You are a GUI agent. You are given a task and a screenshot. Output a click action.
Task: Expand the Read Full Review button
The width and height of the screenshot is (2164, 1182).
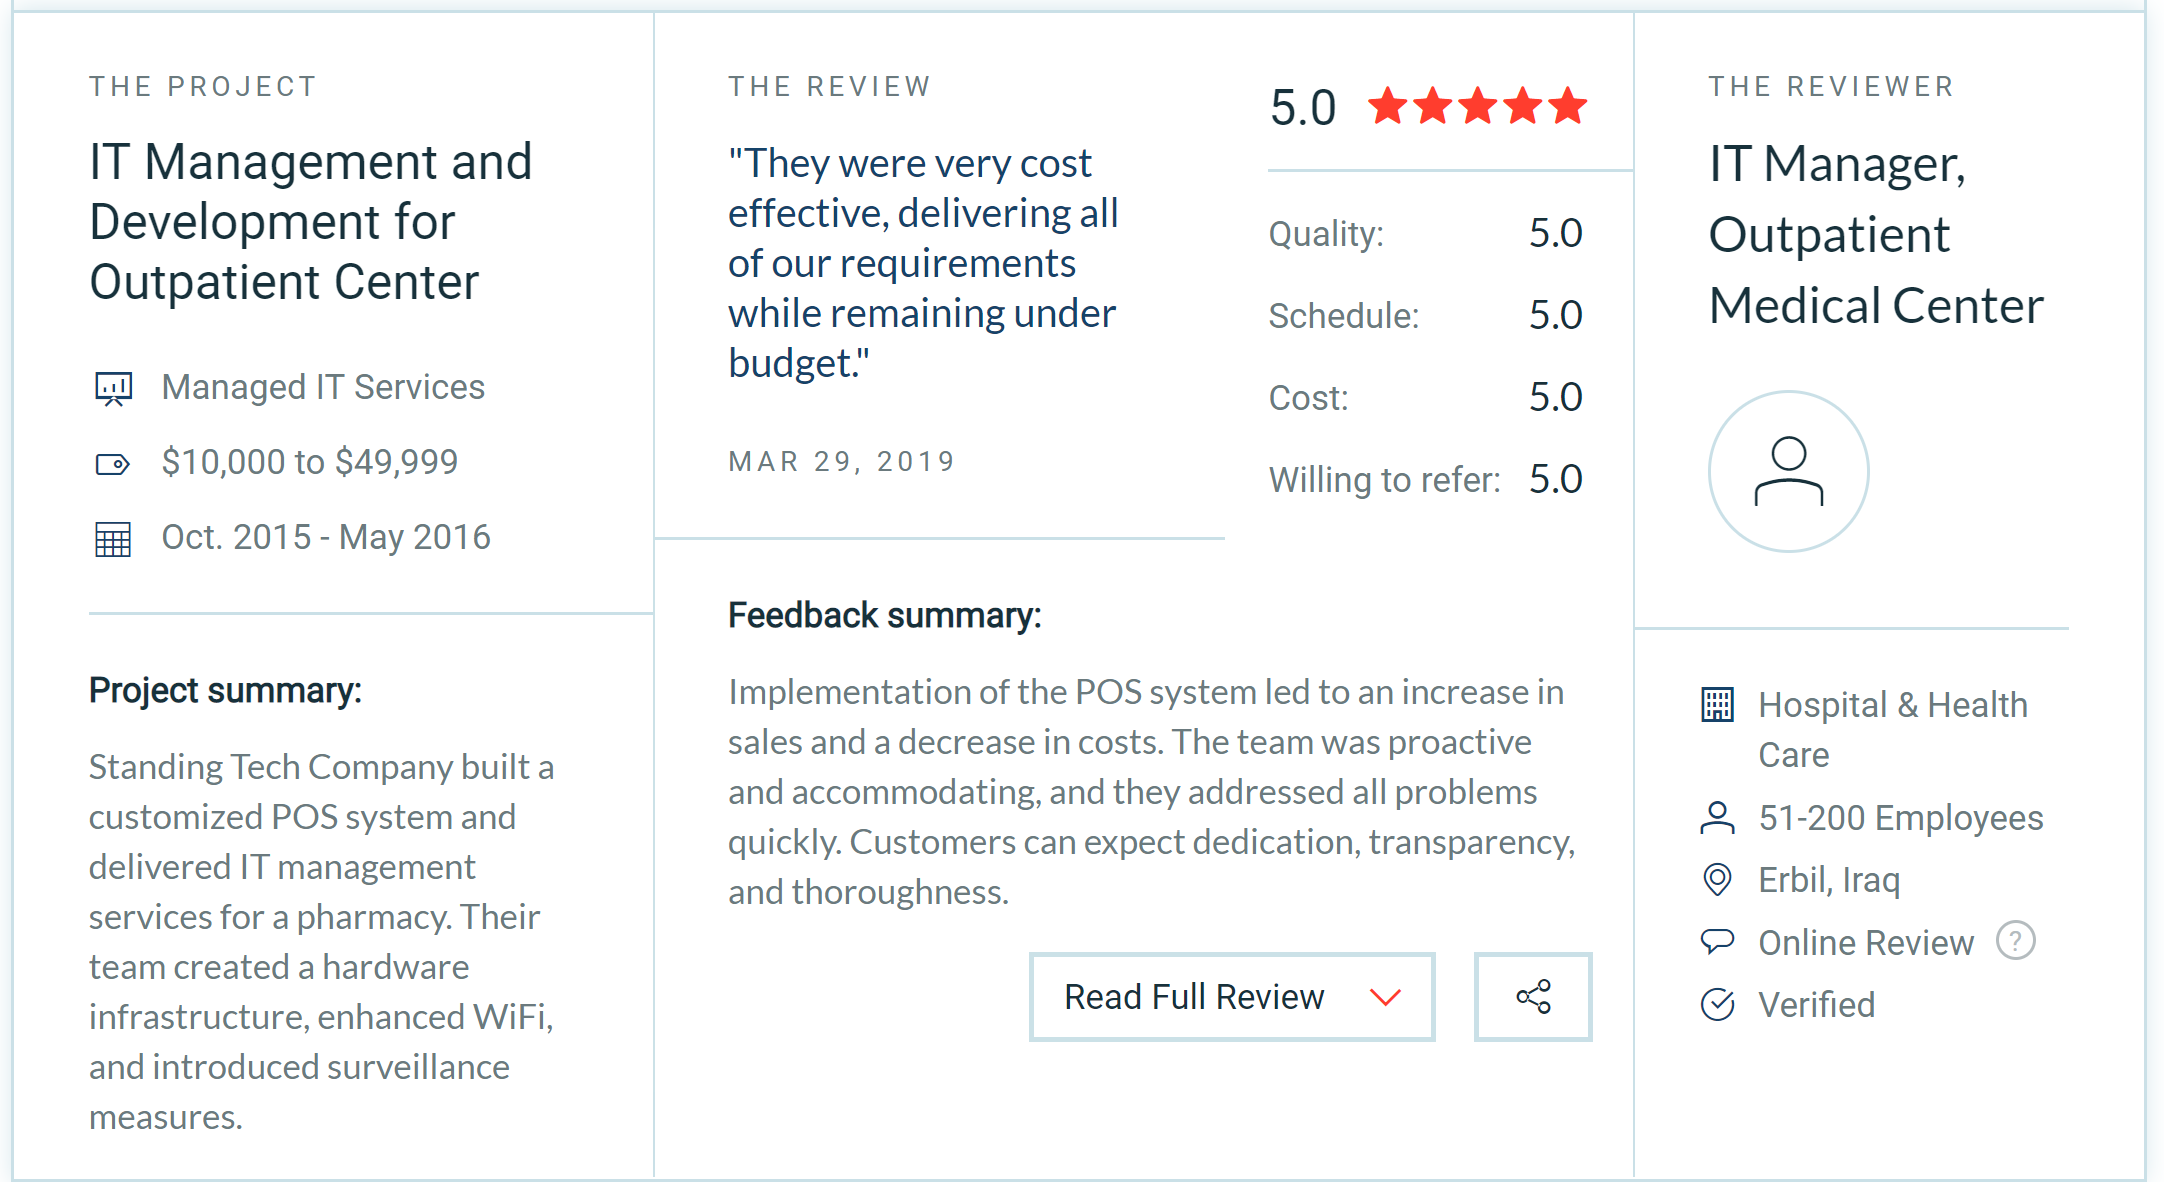(x=1232, y=997)
